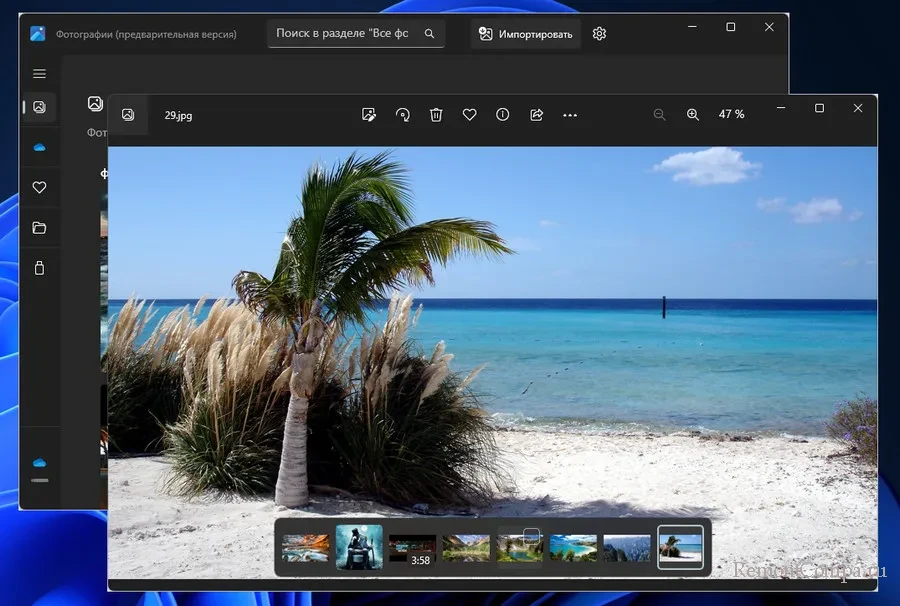Minimize the 29.jpg viewer window
900x606 pixels.
(x=781, y=108)
